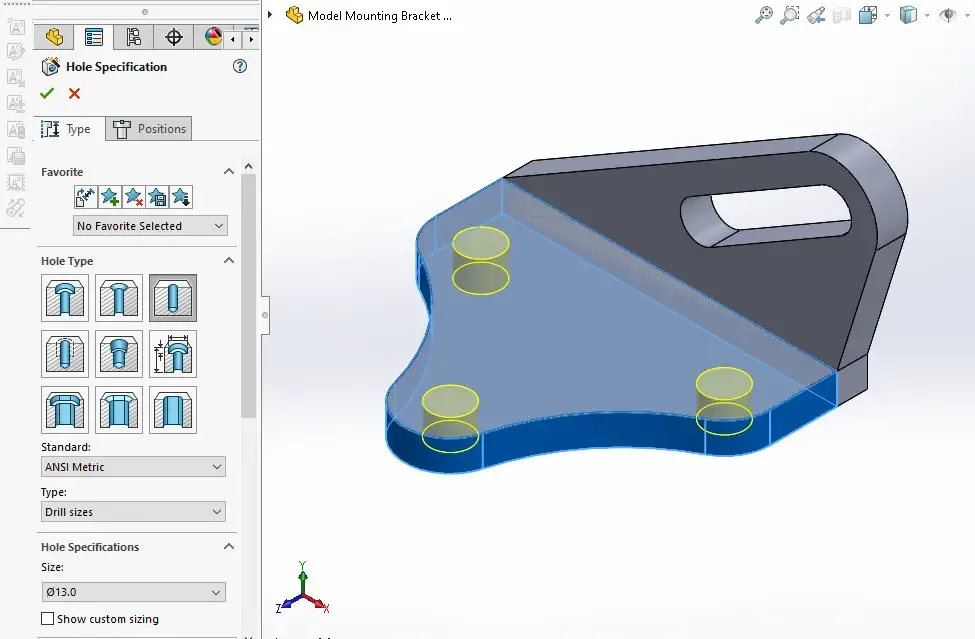The width and height of the screenshot is (975, 639).
Task: Click Hide/Show Items eye icon
Action: tap(948, 15)
